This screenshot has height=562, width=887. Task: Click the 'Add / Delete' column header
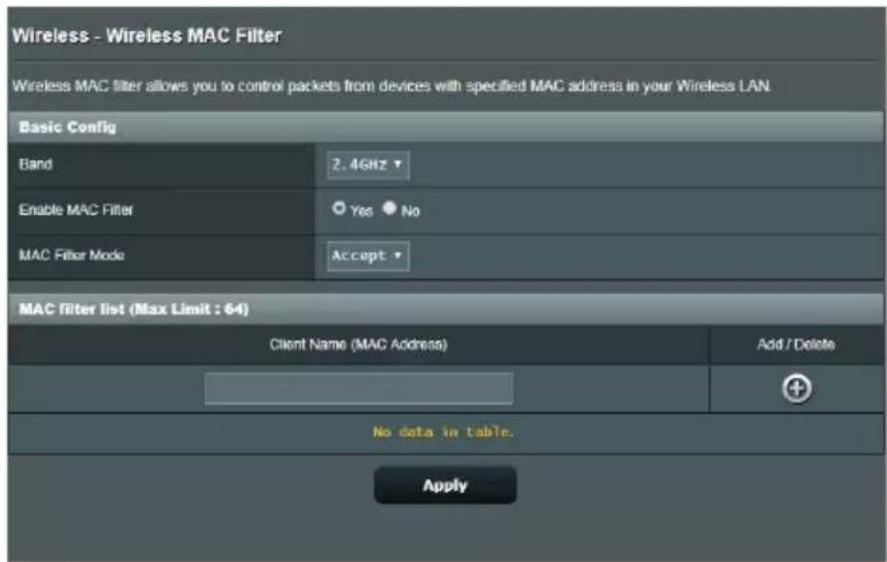tap(796, 344)
